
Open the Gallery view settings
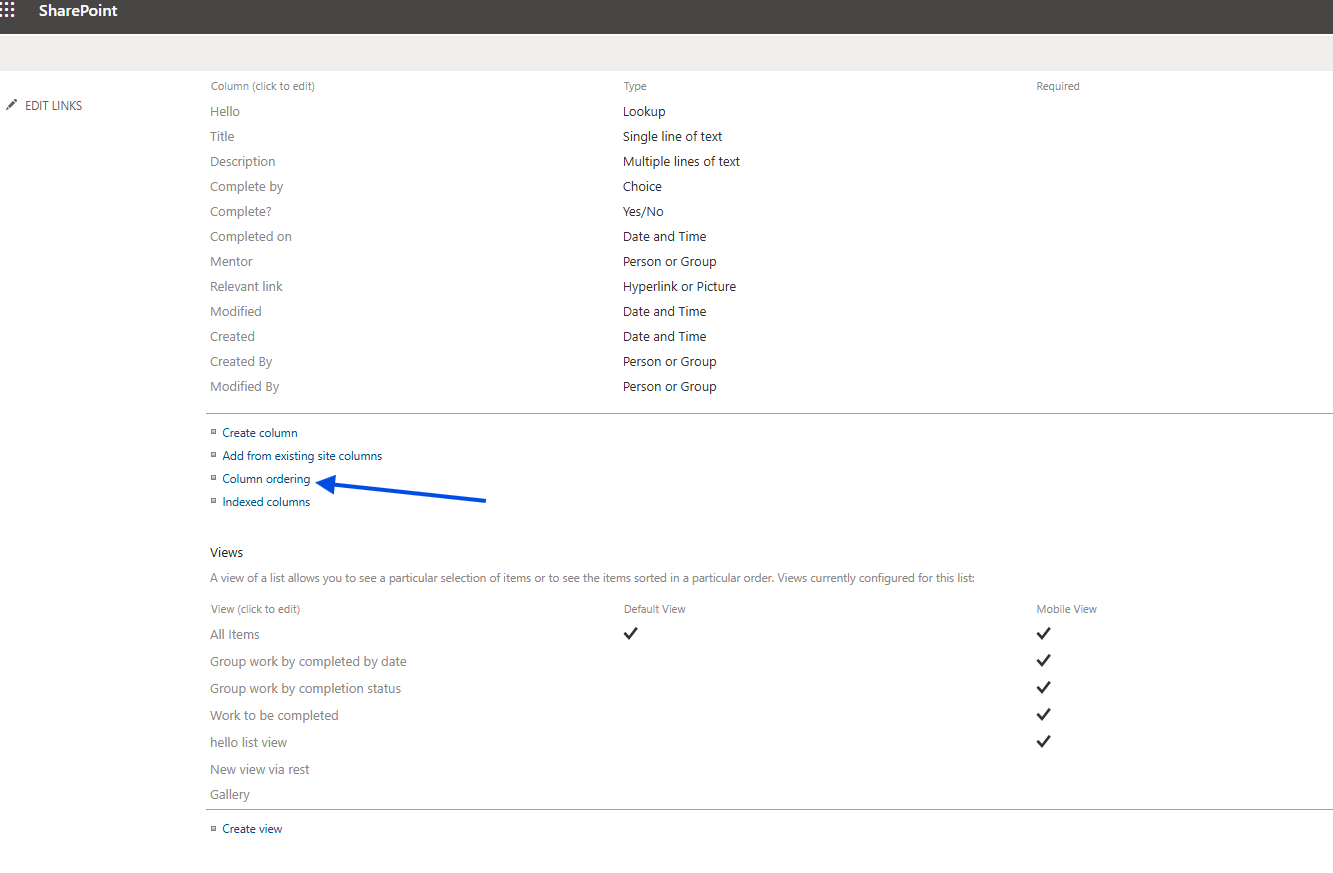pyautogui.click(x=230, y=795)
